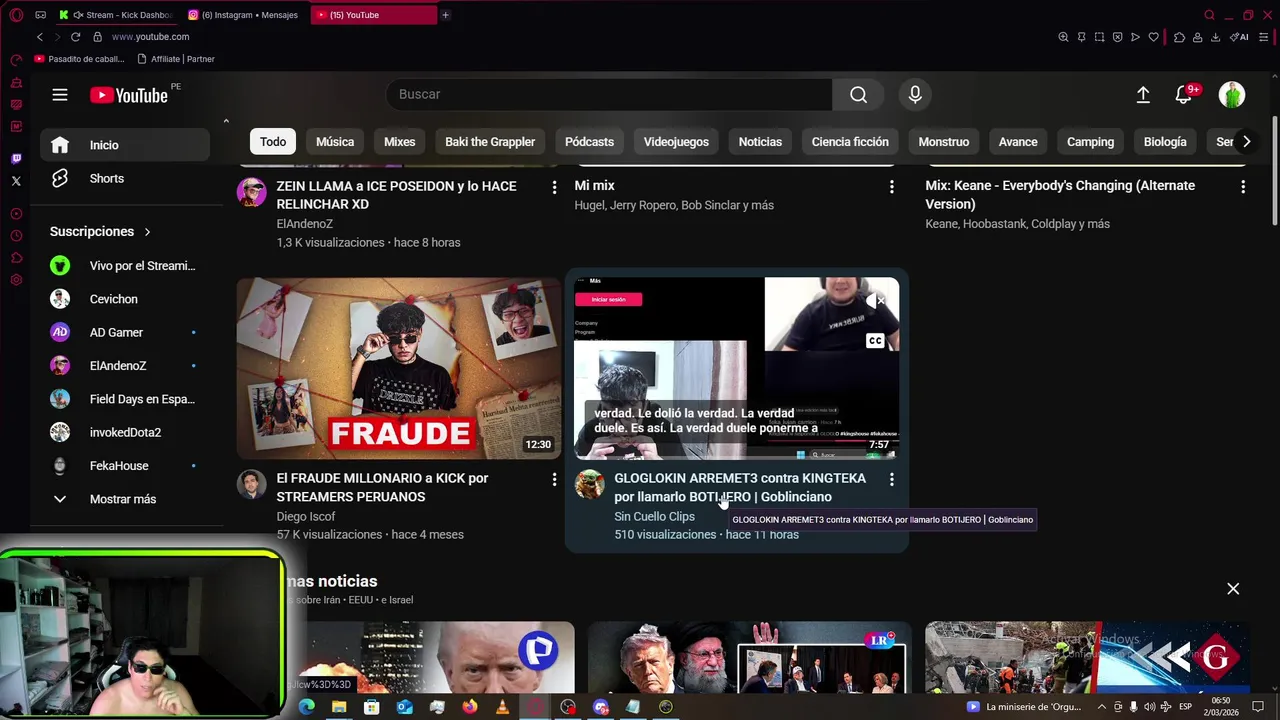Open the ad blocker shield icon
1280x720 pixels.
point(1117,37)
